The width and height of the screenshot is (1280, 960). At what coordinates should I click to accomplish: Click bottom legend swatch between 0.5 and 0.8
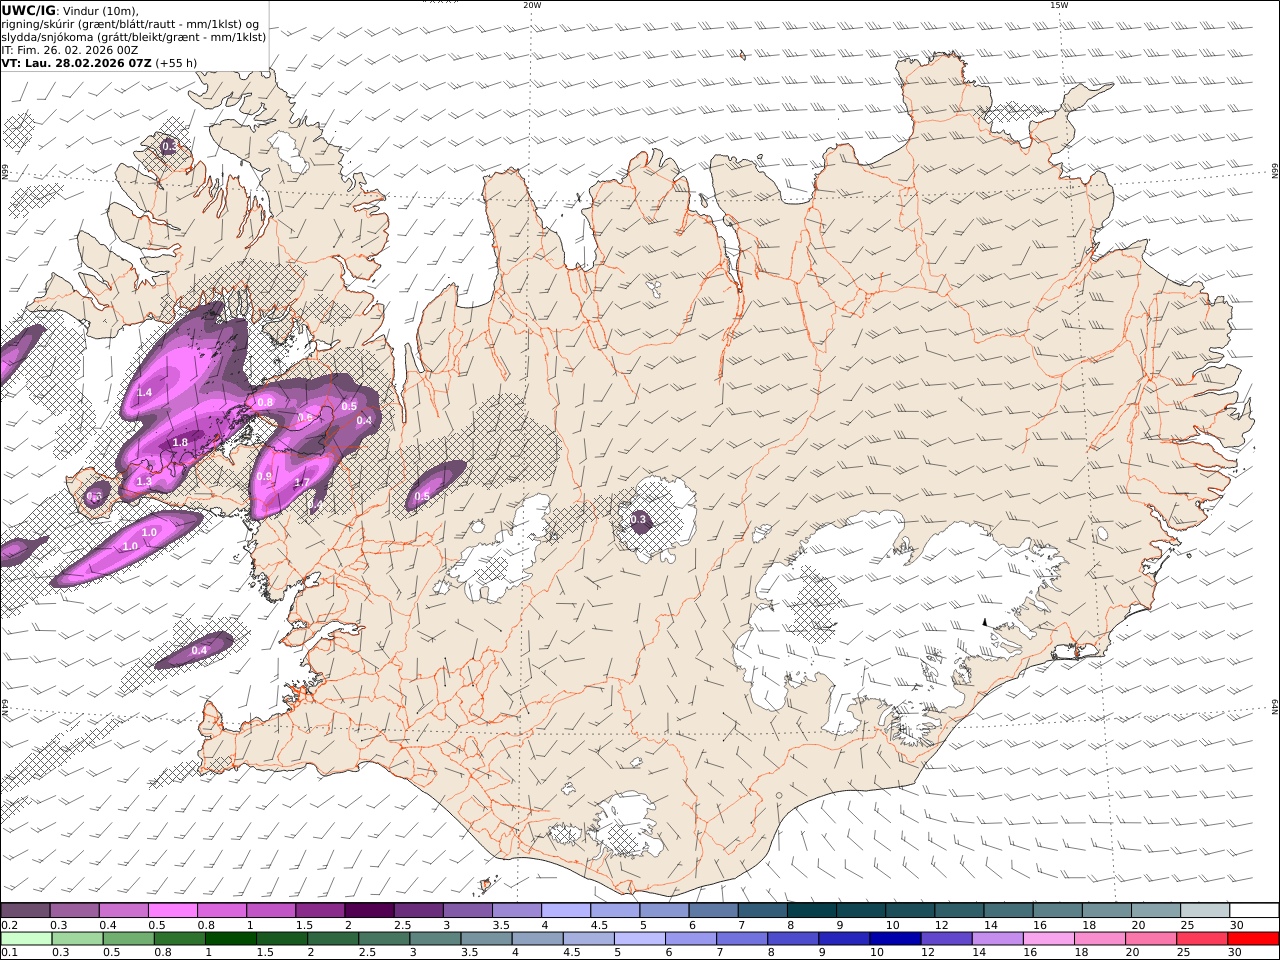(x=128, y=939)
